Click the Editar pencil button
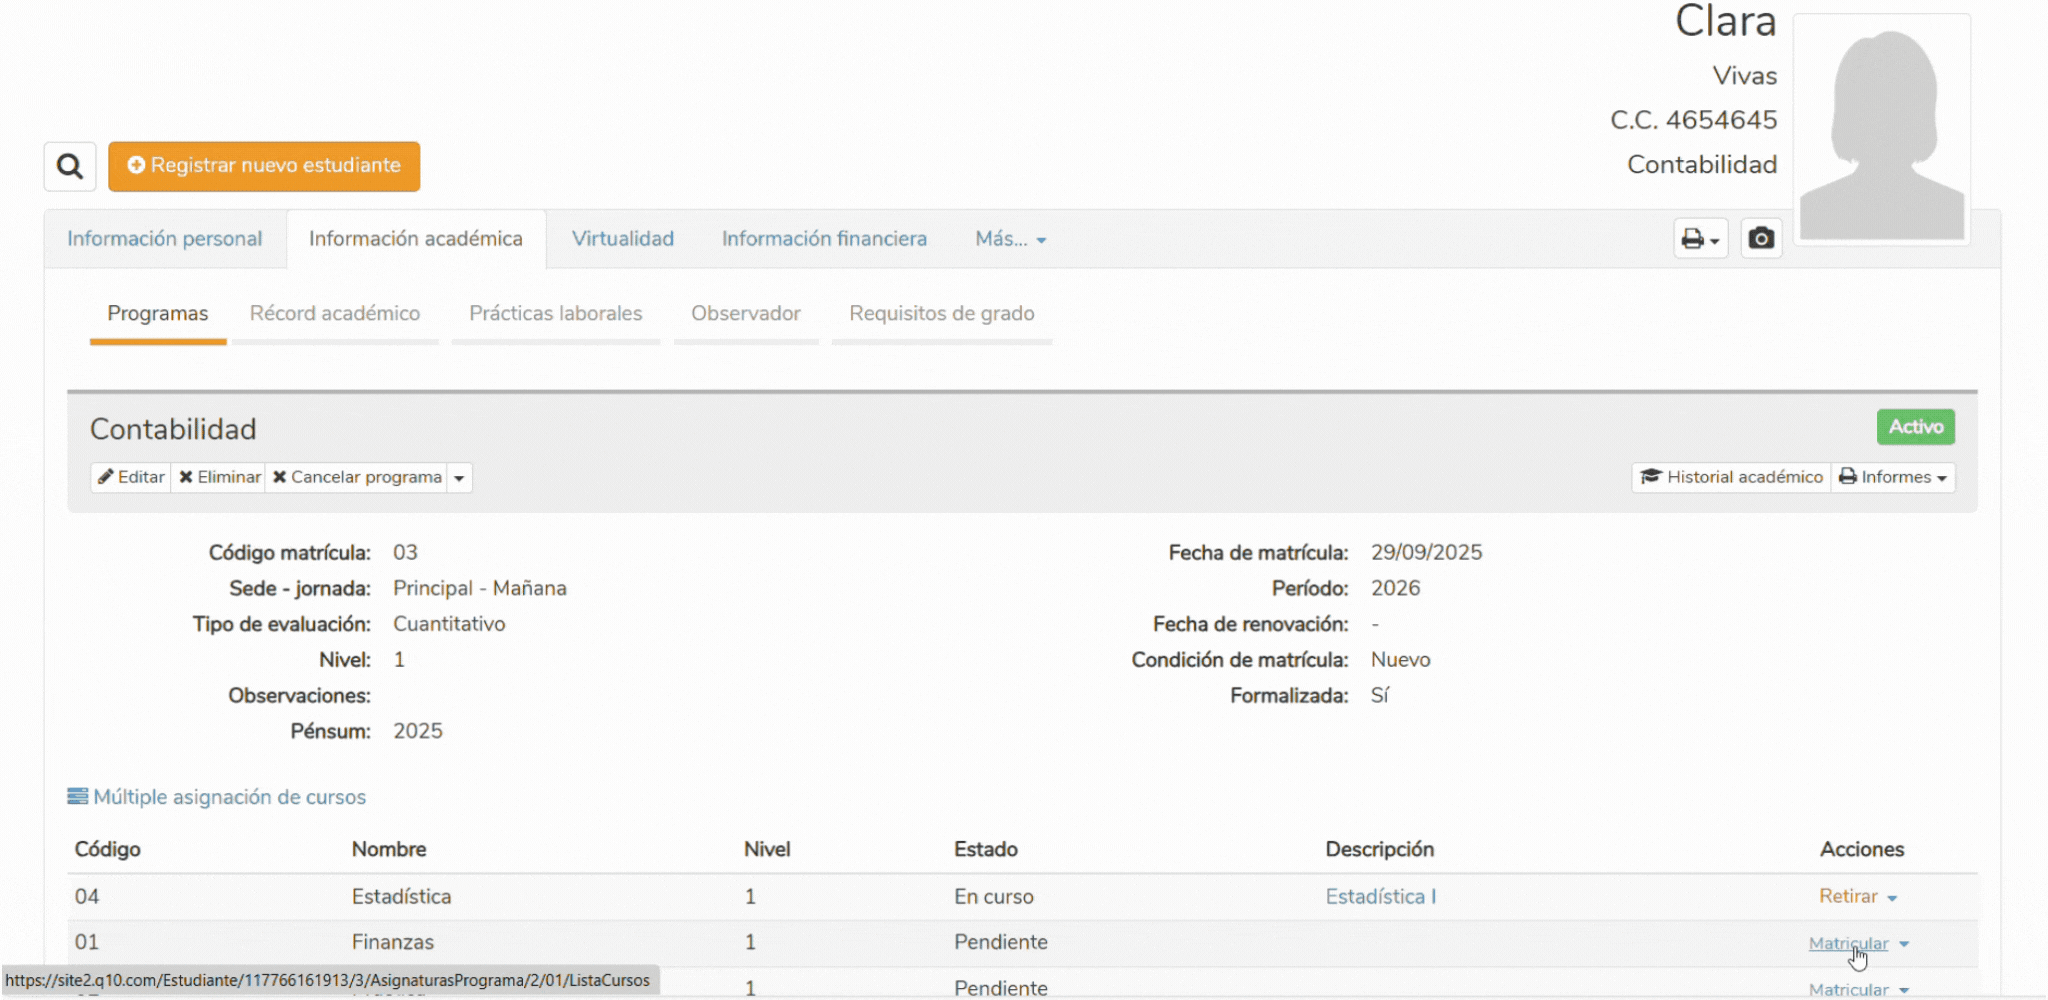This screenshot has height=1000, width=2048. point(131,477)
